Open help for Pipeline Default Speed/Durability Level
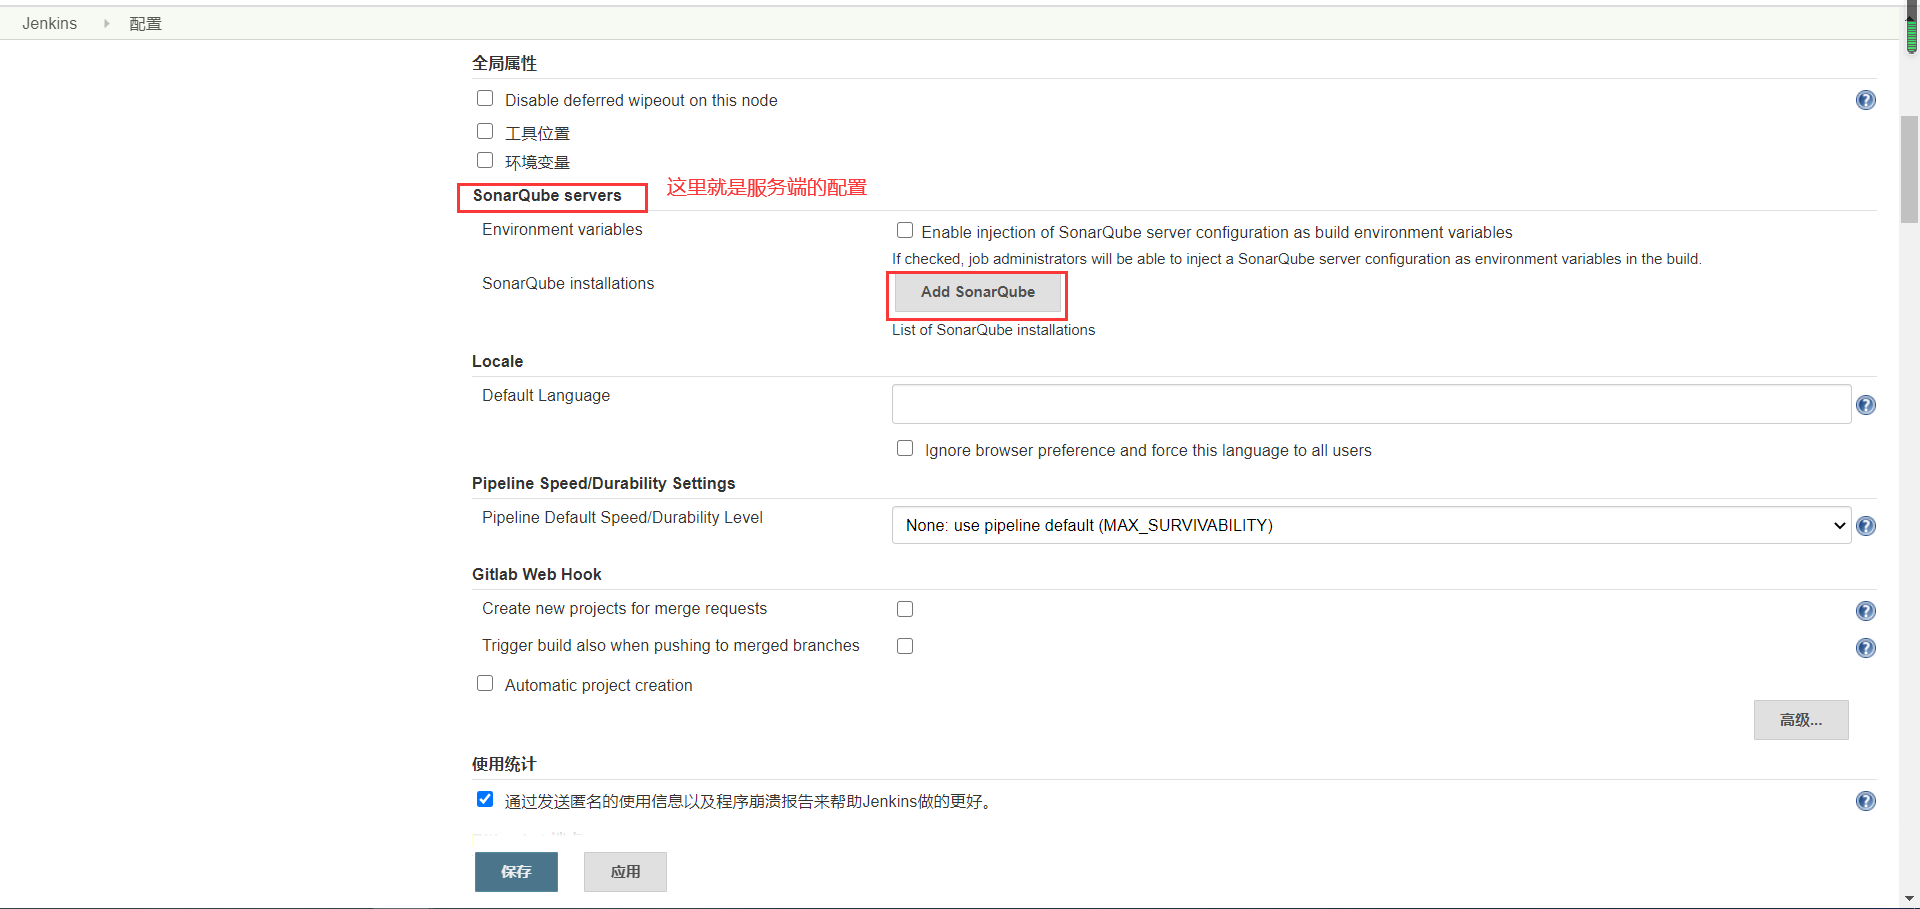 click(x=1866, y=526)
